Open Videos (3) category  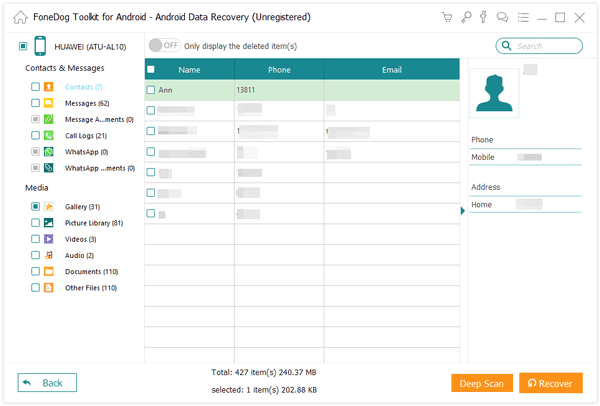click(80, 239)
